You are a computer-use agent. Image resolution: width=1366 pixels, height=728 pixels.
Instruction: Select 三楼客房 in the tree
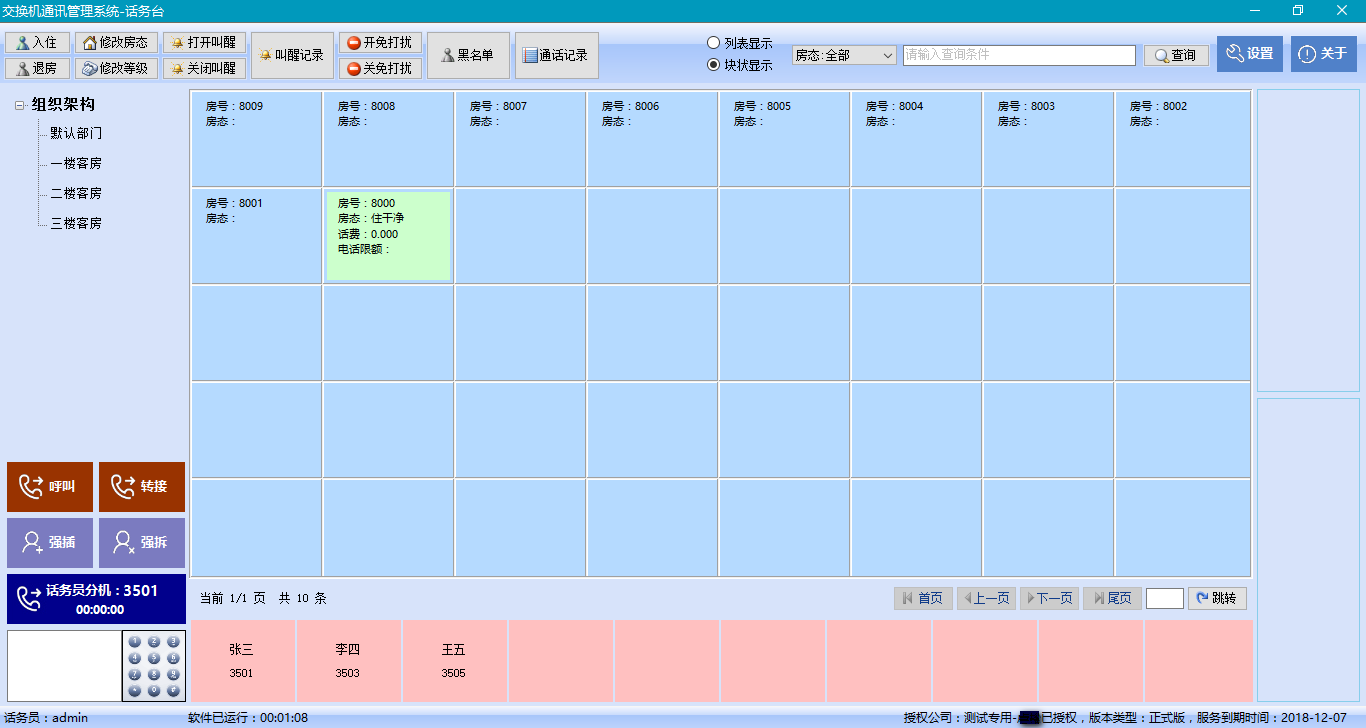76,223
